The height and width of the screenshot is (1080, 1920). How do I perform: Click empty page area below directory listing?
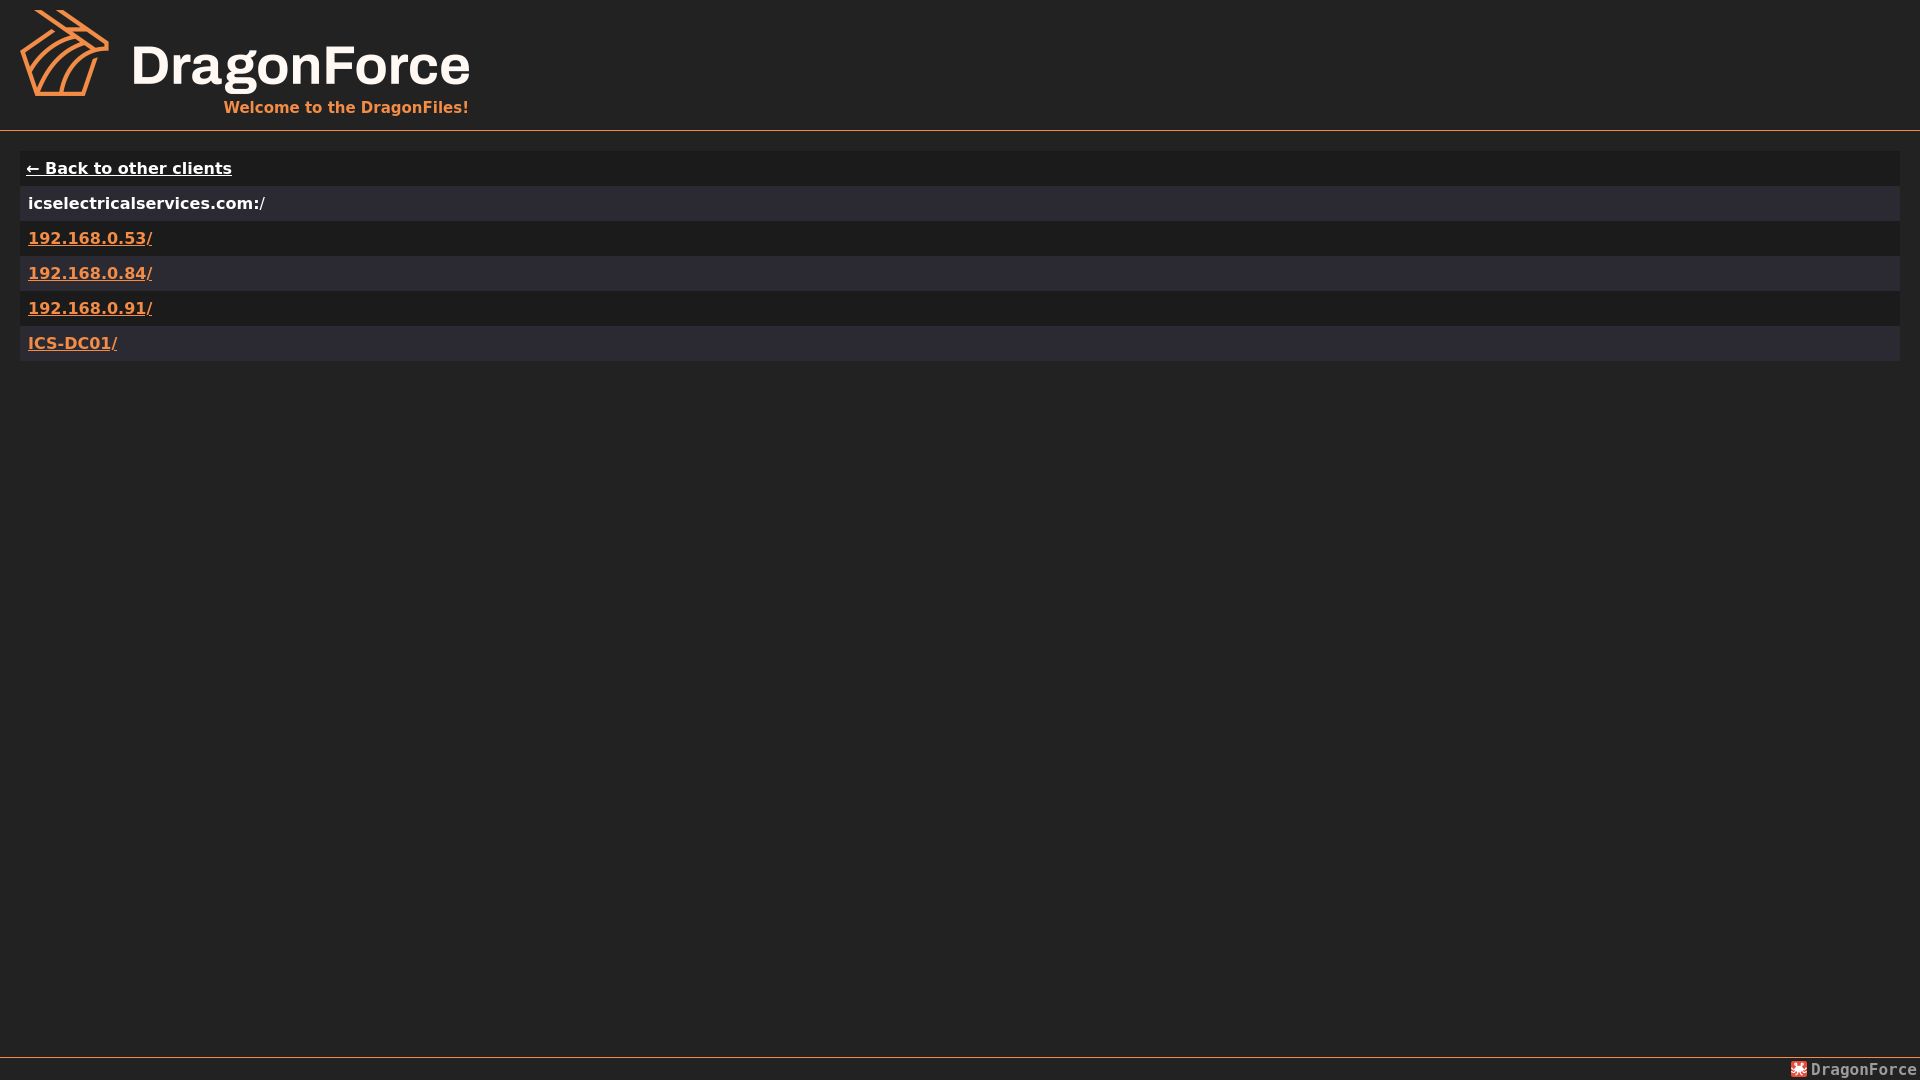point(960,700)
